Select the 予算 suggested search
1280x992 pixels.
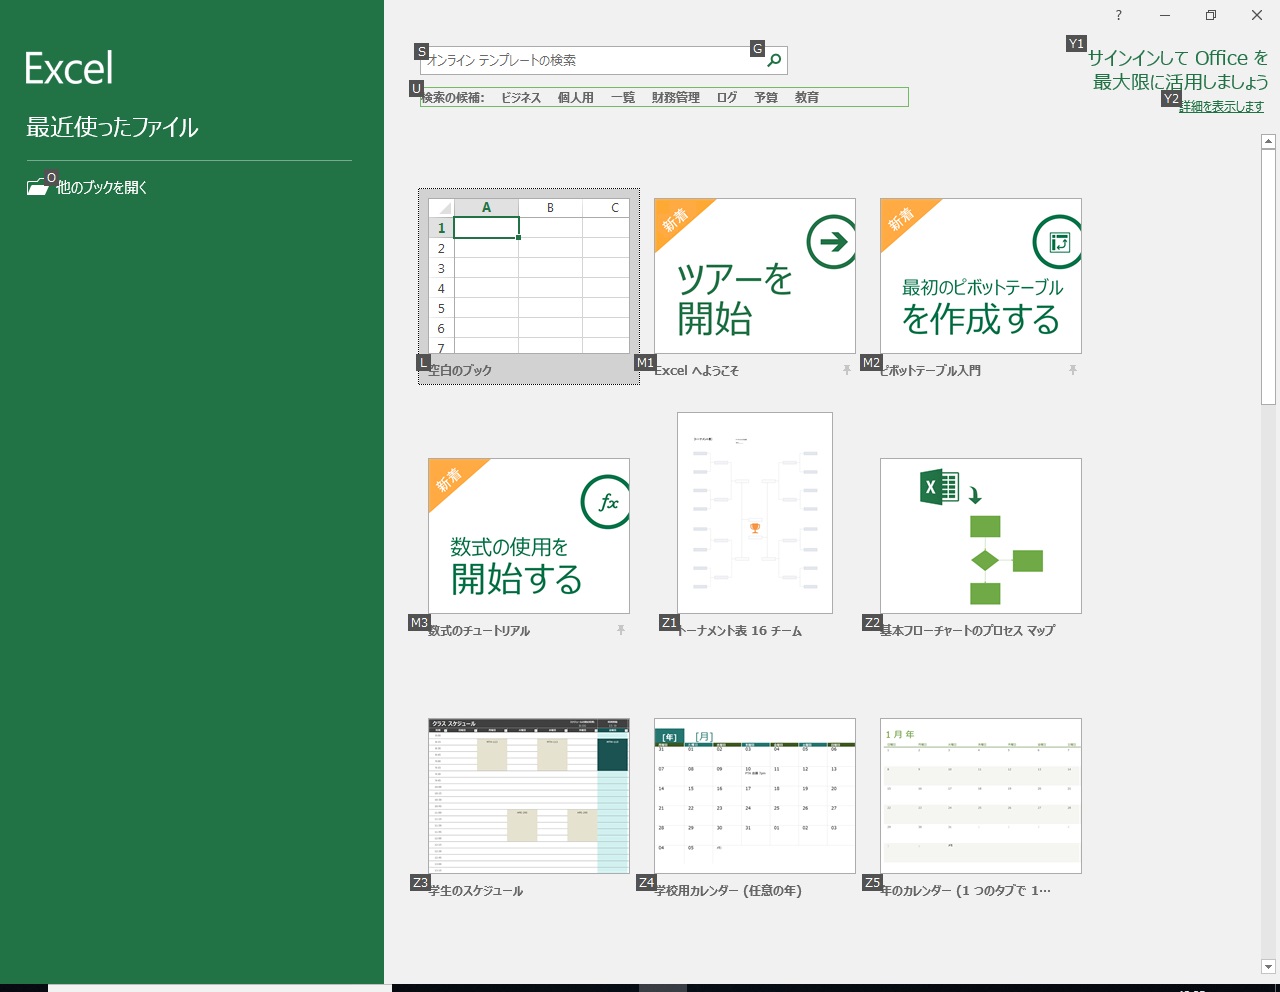pyautogui.click(x=766, y=97)
